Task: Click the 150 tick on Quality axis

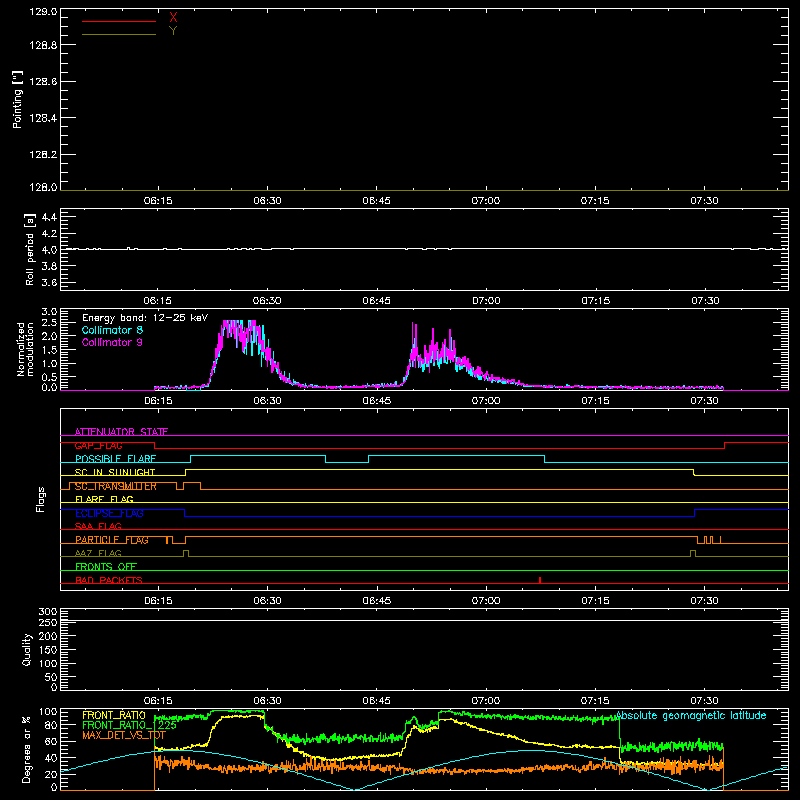Action: pos(48,650)
